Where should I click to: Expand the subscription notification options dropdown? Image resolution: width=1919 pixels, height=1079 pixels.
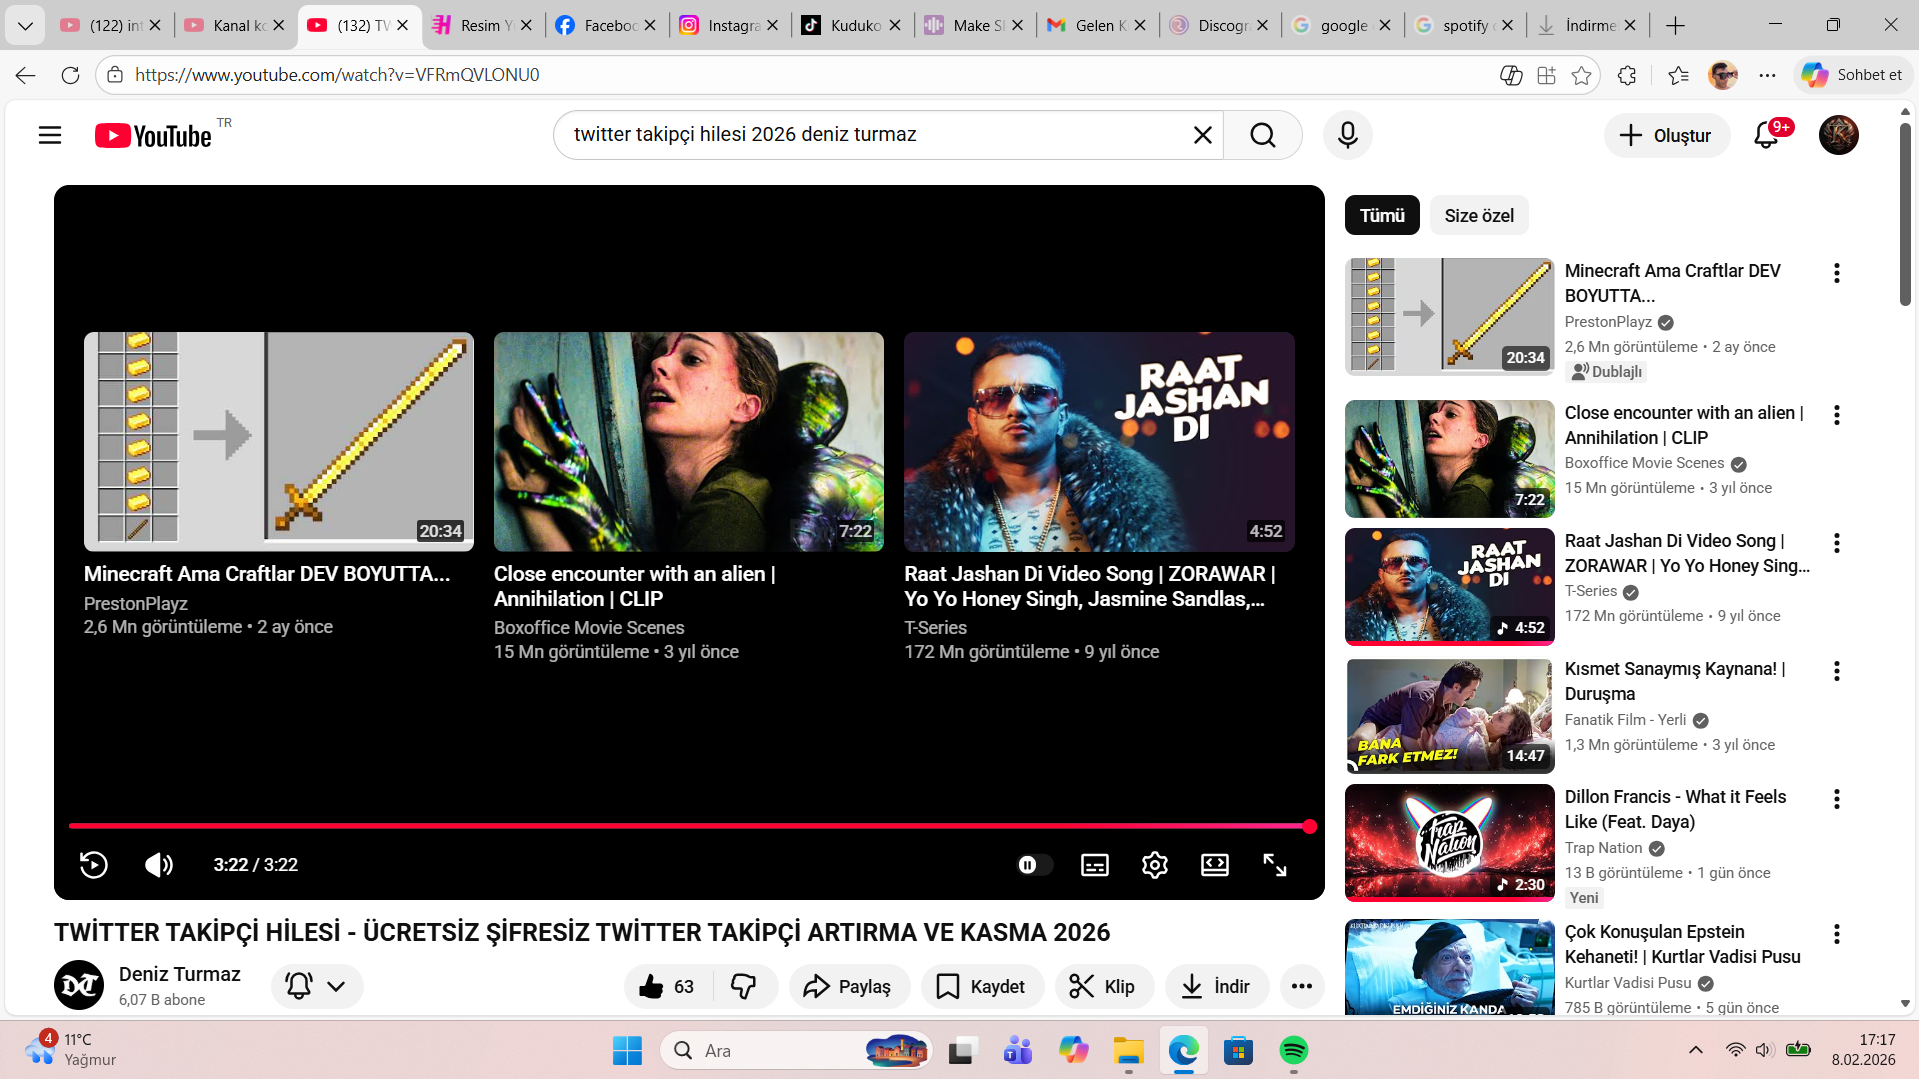pyautogui.click(x=317, y=987)
